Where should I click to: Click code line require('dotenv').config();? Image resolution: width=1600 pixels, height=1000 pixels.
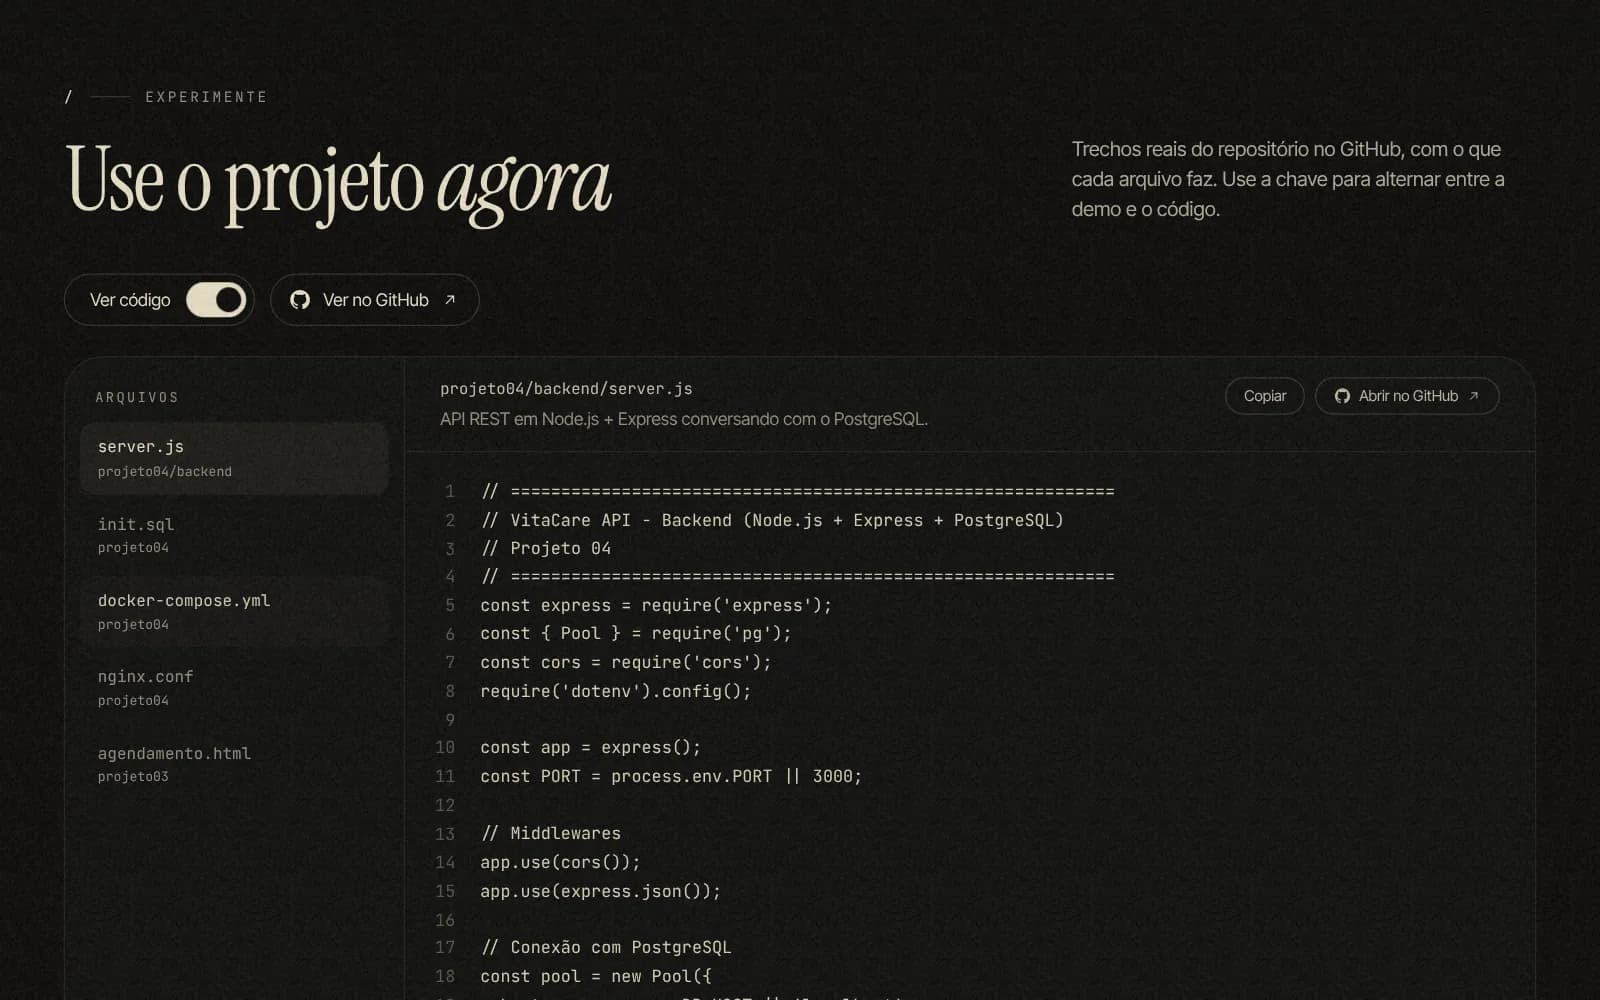(616, 691)
